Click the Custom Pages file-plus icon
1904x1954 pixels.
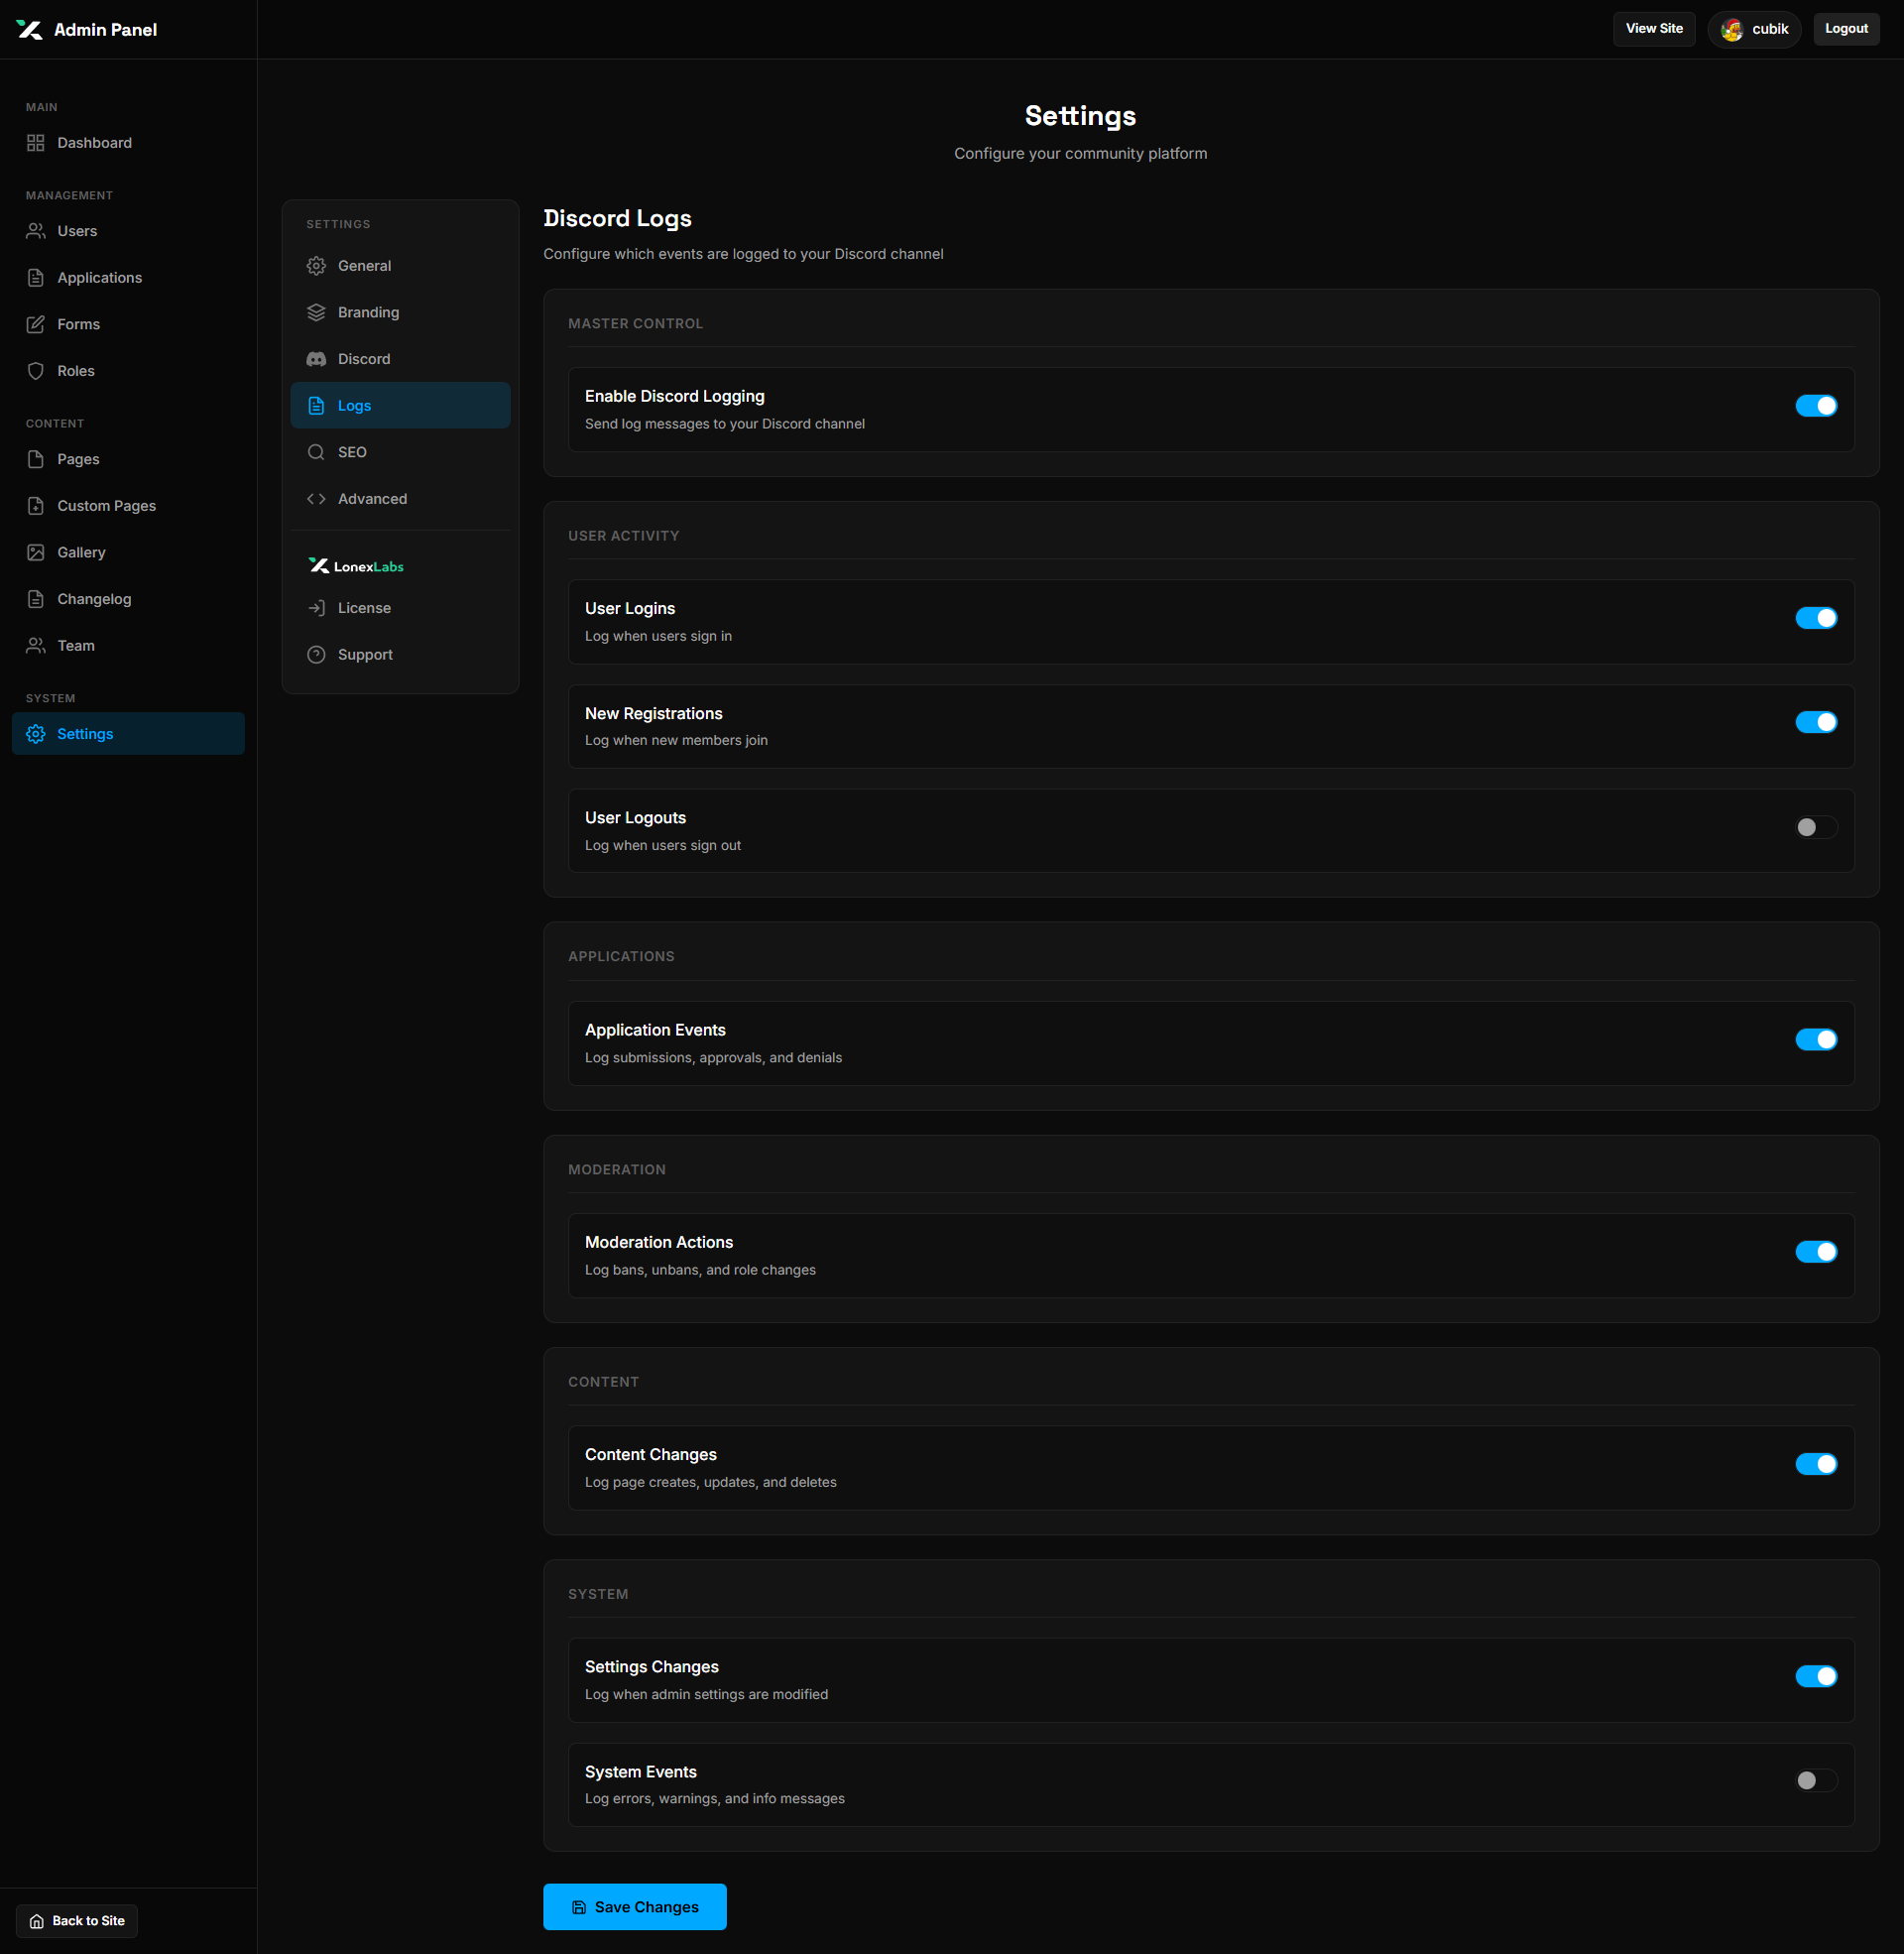36,506
